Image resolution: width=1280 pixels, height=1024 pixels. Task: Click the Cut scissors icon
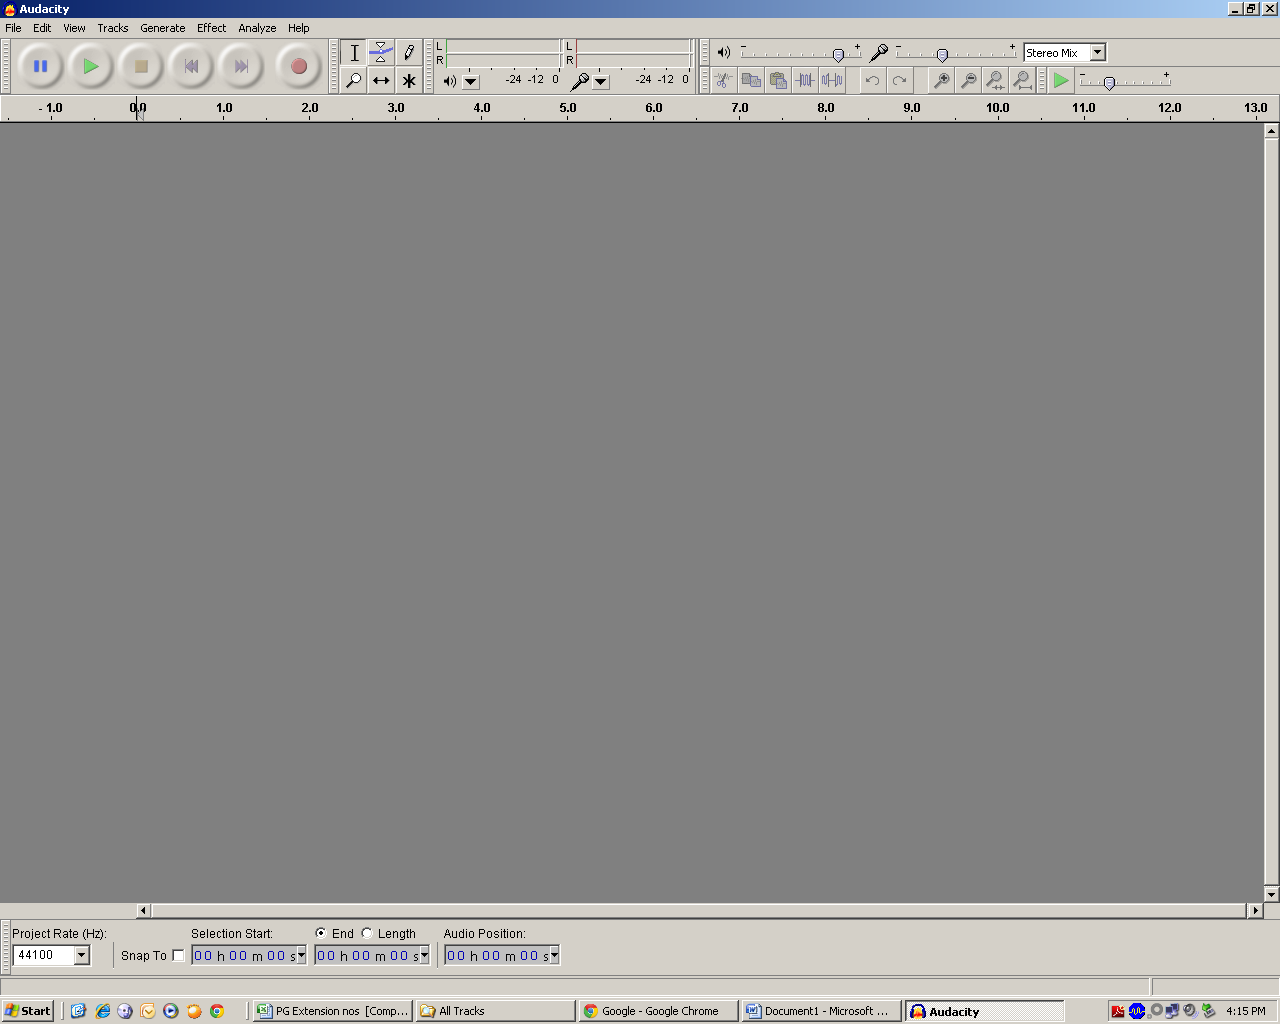(x=723, y=80)
